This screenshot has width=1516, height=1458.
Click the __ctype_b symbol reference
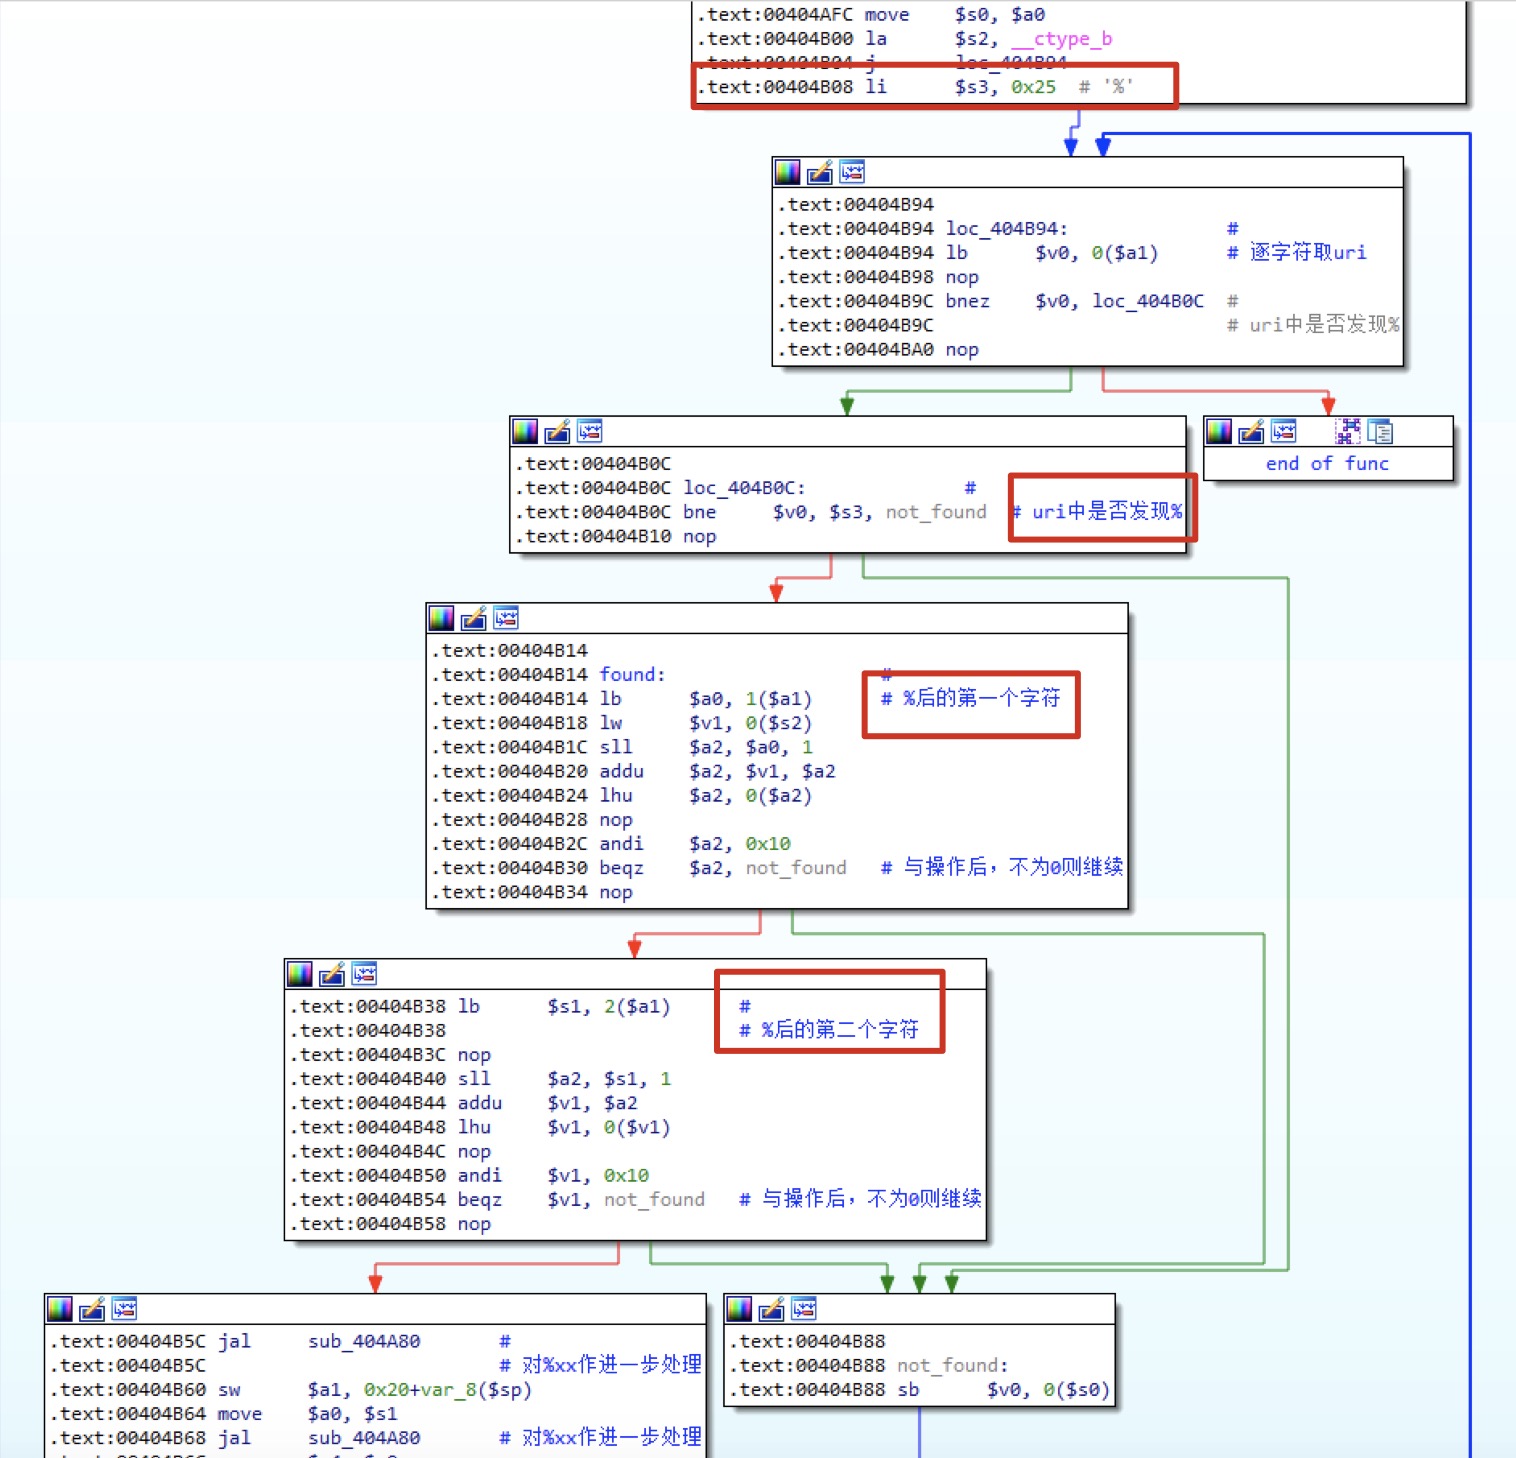coord(1061,39)
